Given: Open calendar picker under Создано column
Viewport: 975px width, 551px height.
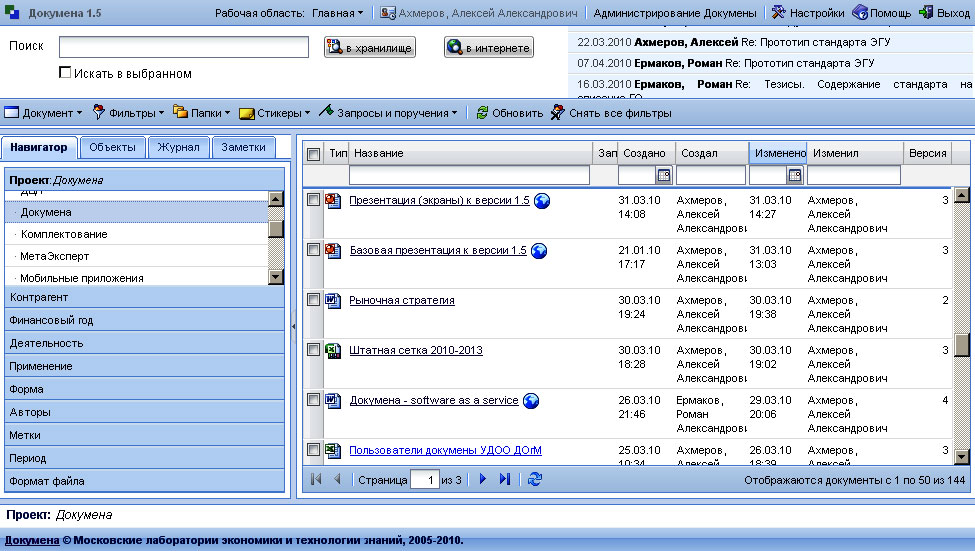Looking at the screenshot, I should coord(663,176).
